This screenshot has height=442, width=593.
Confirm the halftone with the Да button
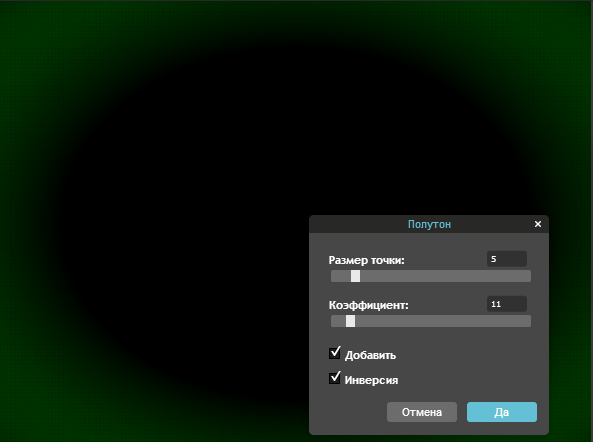click(x=502, y=412)
